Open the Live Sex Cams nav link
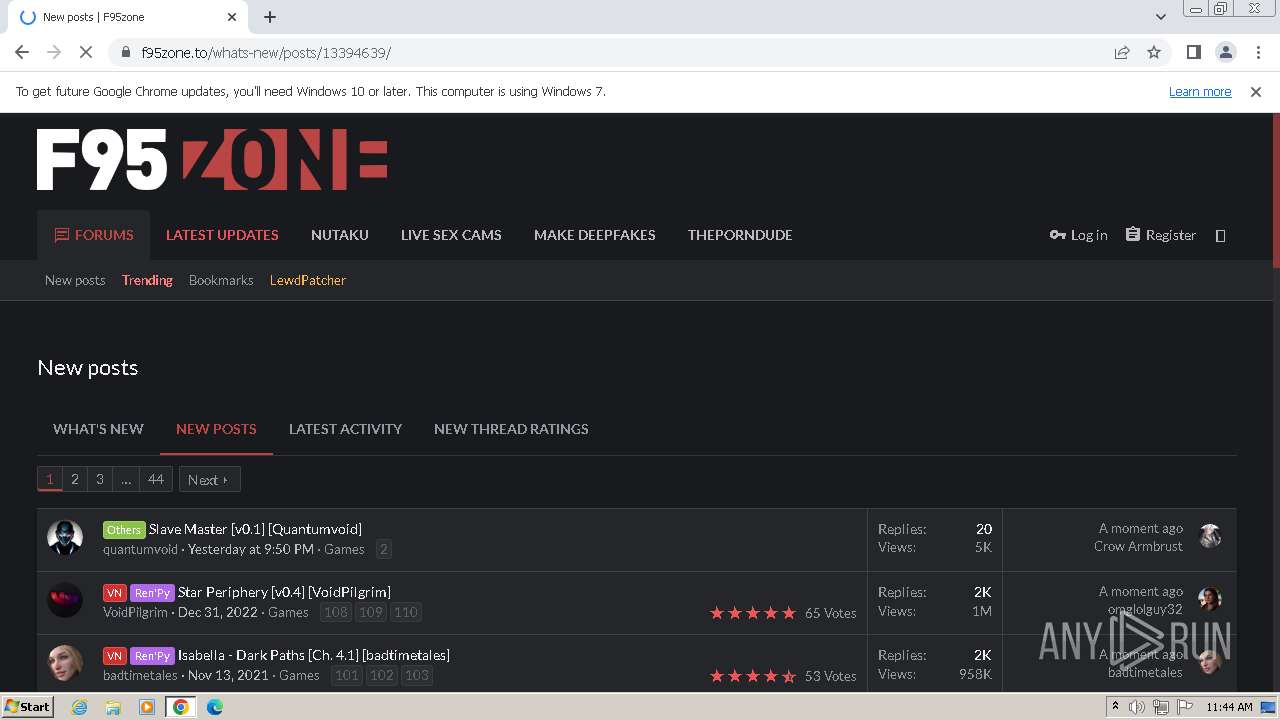The image size is (1280, 720). (x=451, y=235)
